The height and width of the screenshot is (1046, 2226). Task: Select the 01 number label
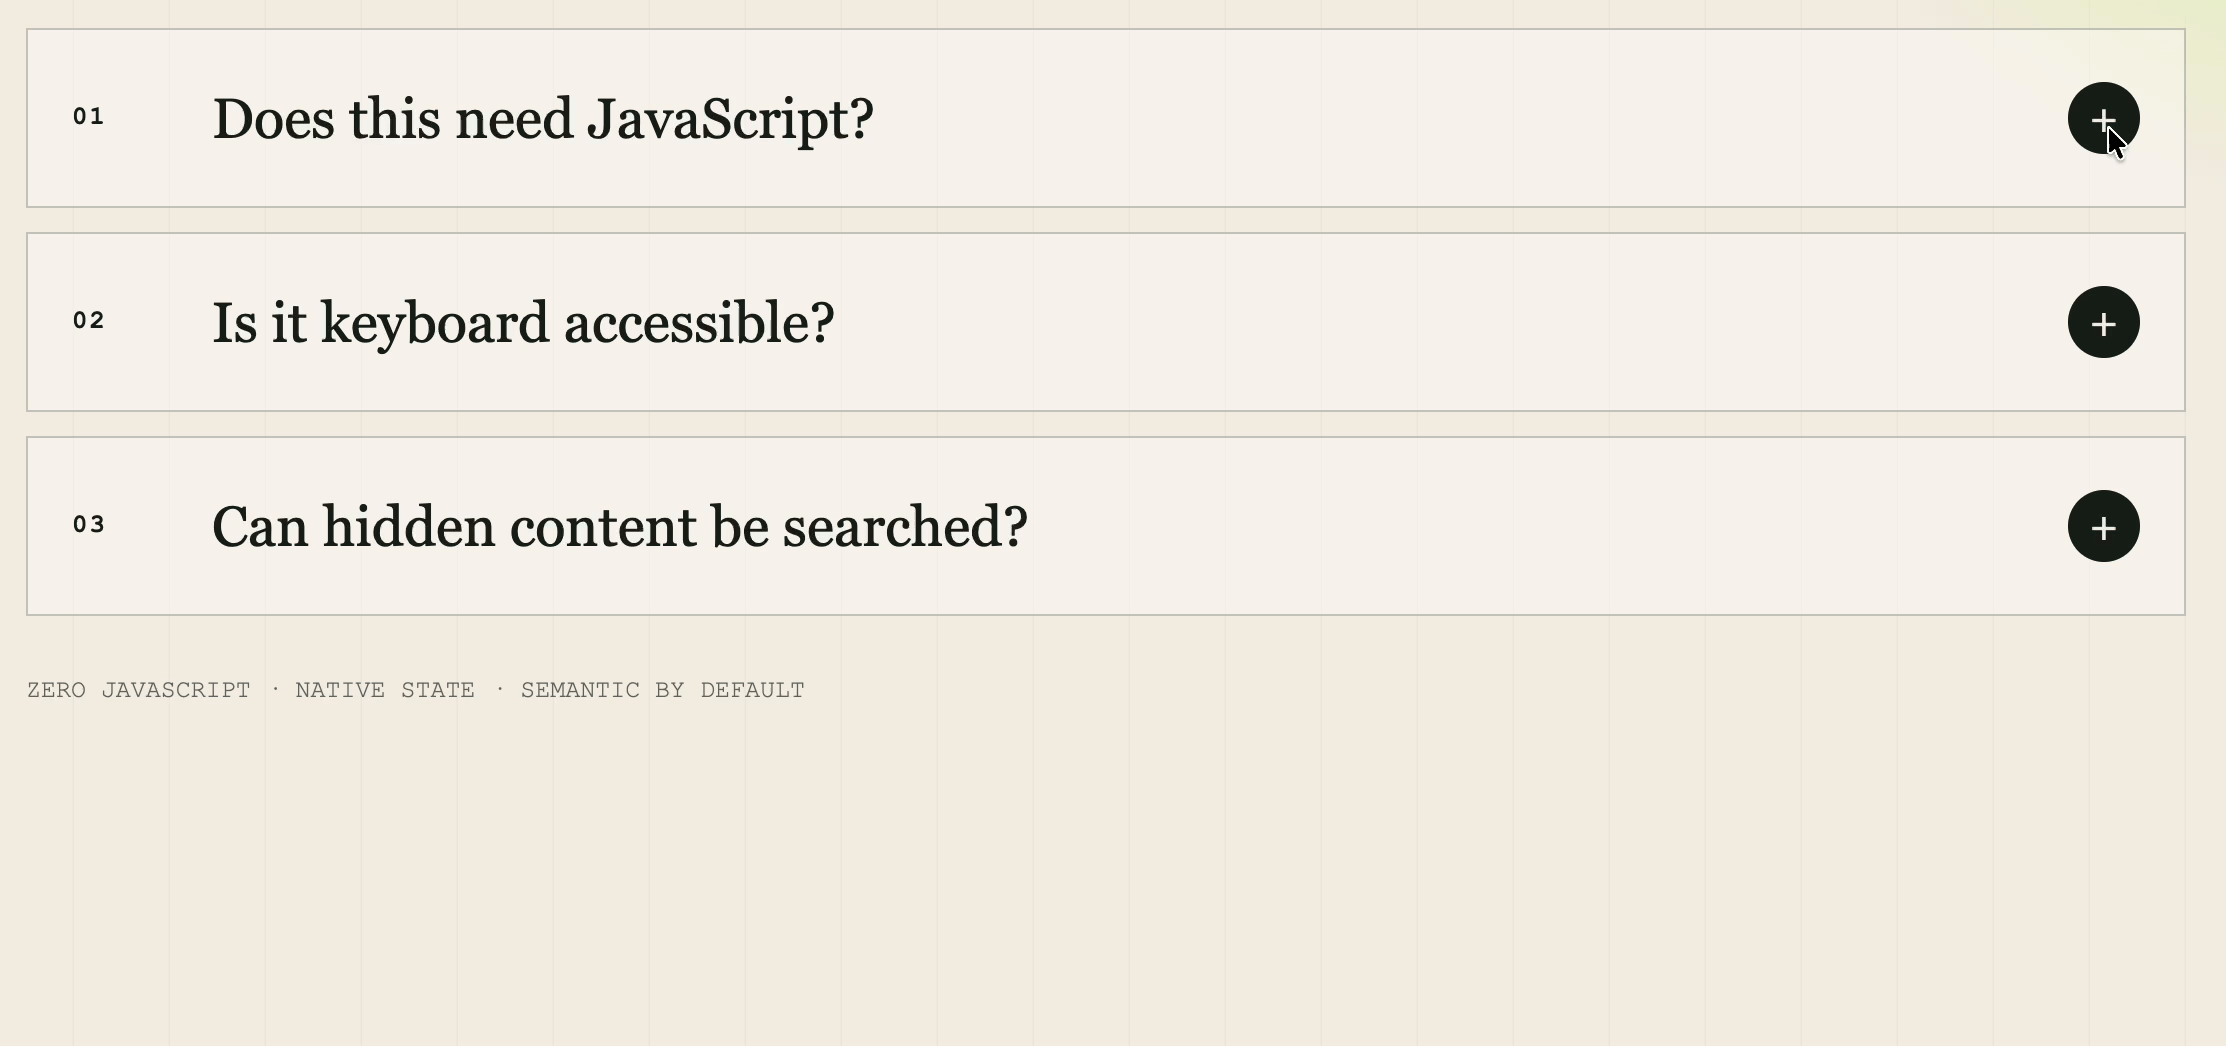tap(89, 117)
